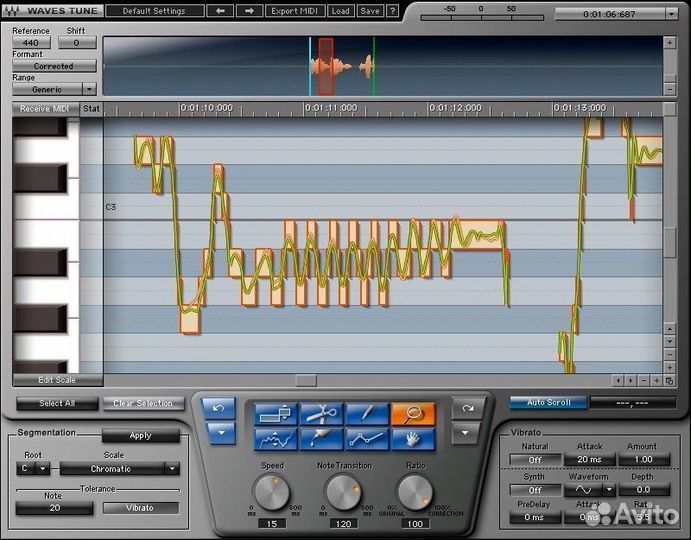Select the Hand navigation tool

coord(413,439)
